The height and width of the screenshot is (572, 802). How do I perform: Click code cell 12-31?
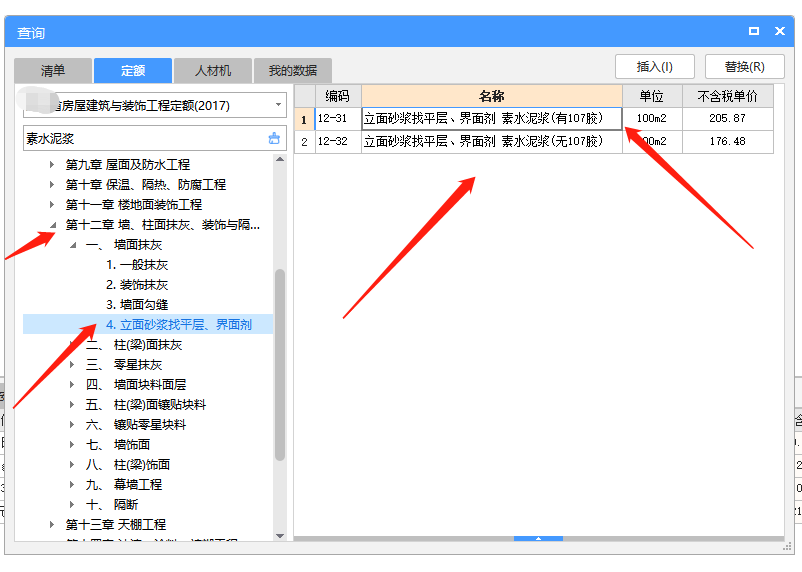pyautogui.click(x=338, y=119)
